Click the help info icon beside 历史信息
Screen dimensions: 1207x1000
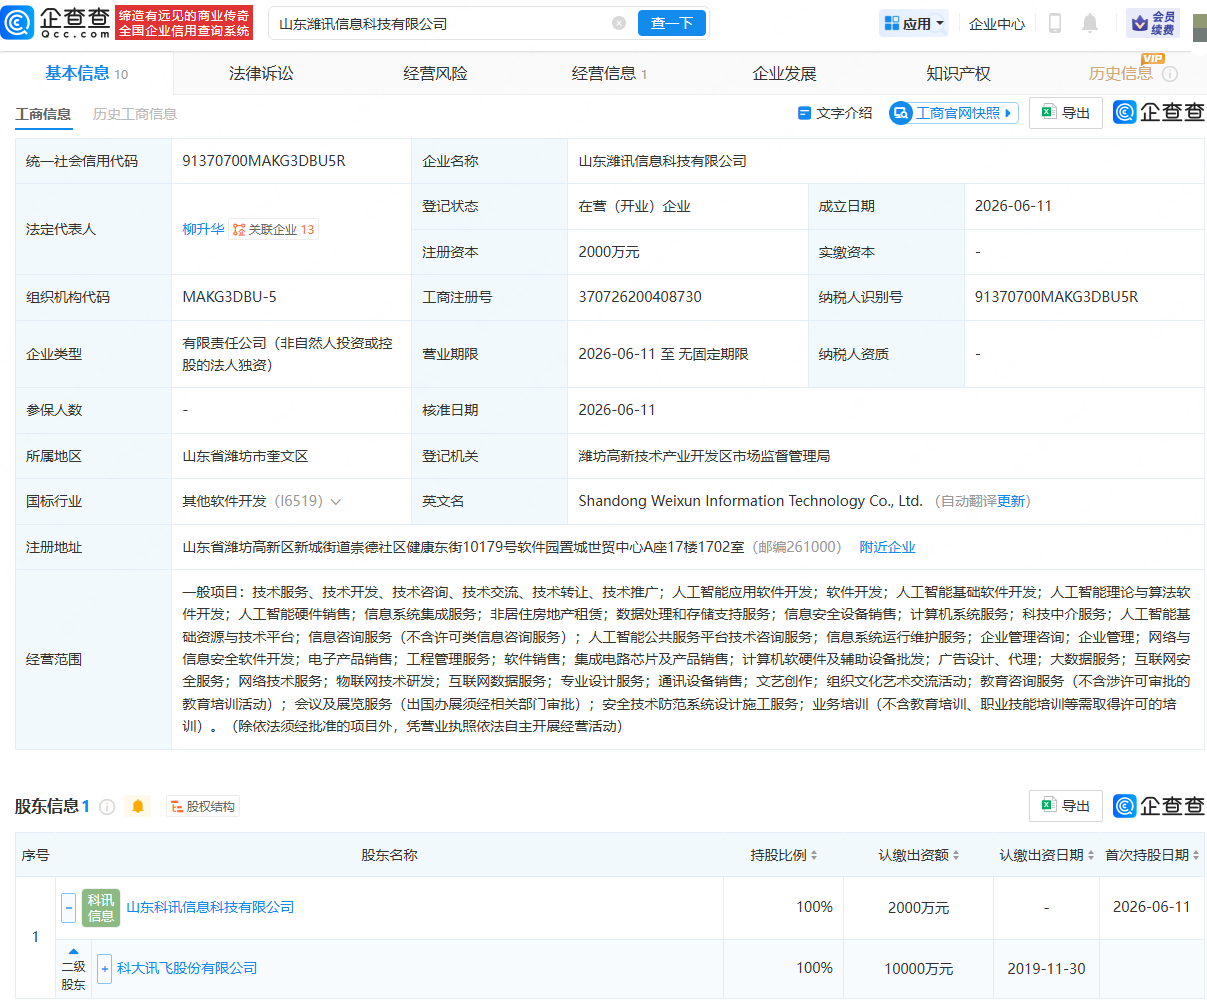(x=1170, y=74)
